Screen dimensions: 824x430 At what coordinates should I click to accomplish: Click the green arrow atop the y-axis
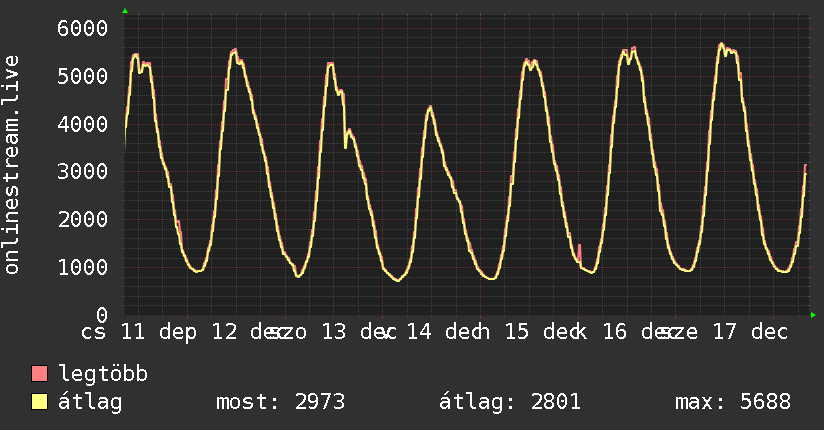click(x=125, y=11)
